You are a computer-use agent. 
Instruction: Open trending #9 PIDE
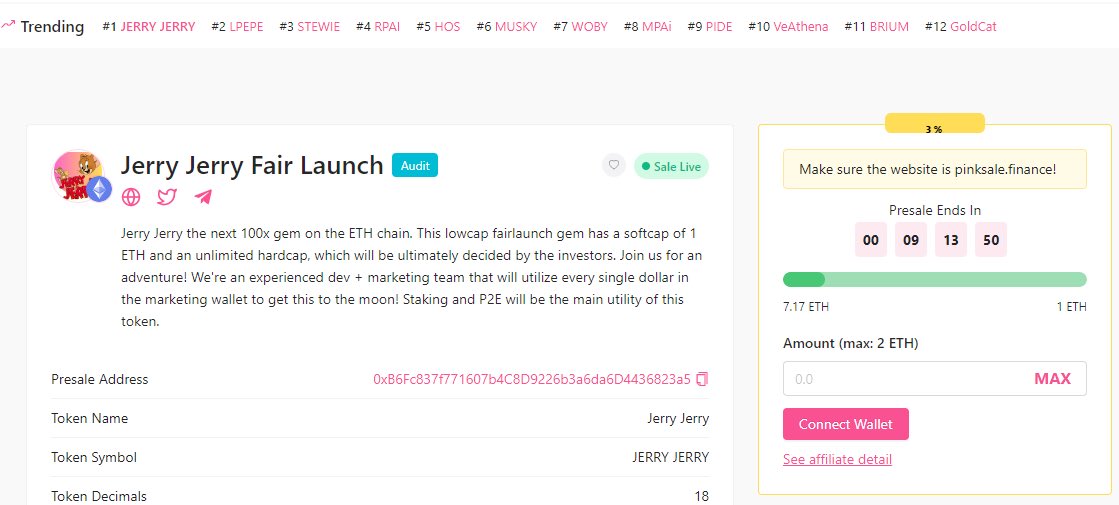click(x=710, y=27)
